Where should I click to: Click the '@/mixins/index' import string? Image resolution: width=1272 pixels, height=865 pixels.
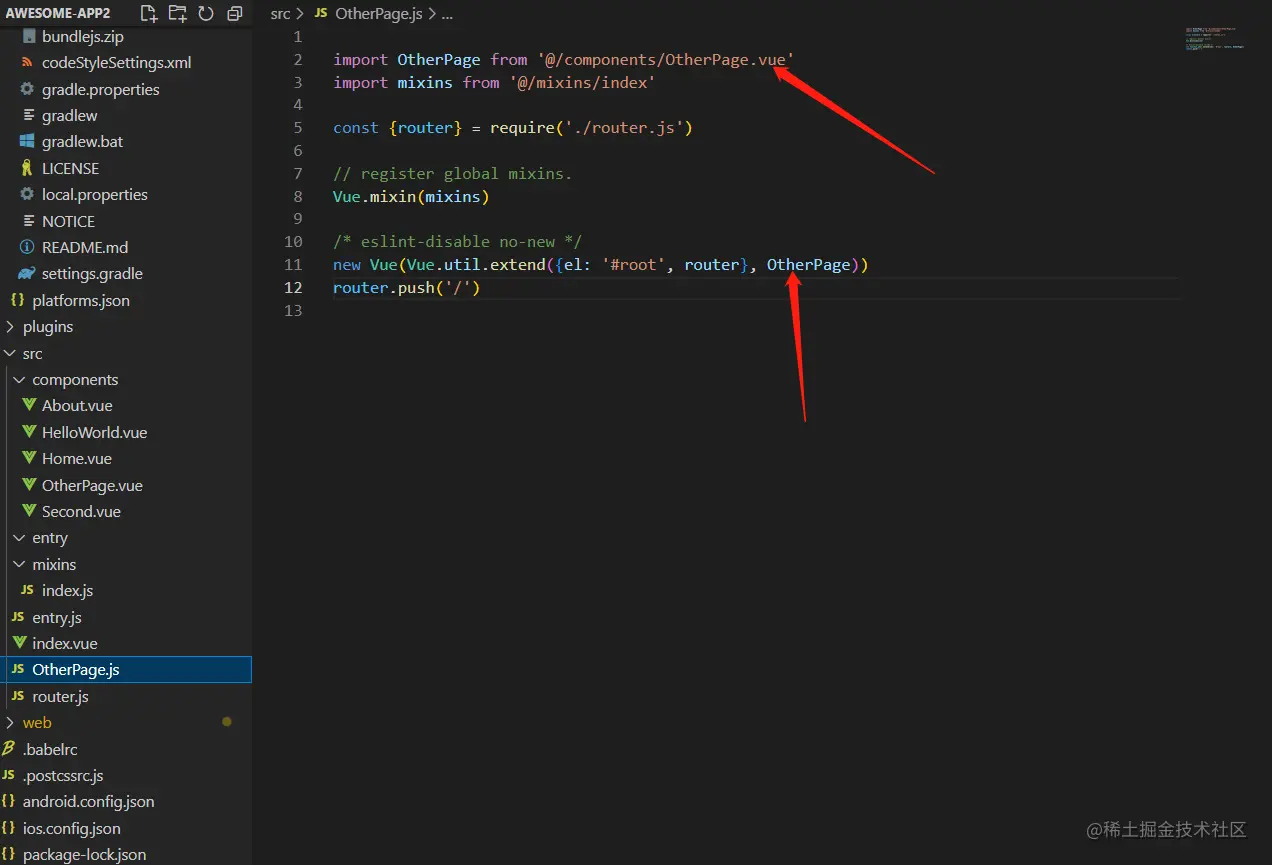click(582, 83)
